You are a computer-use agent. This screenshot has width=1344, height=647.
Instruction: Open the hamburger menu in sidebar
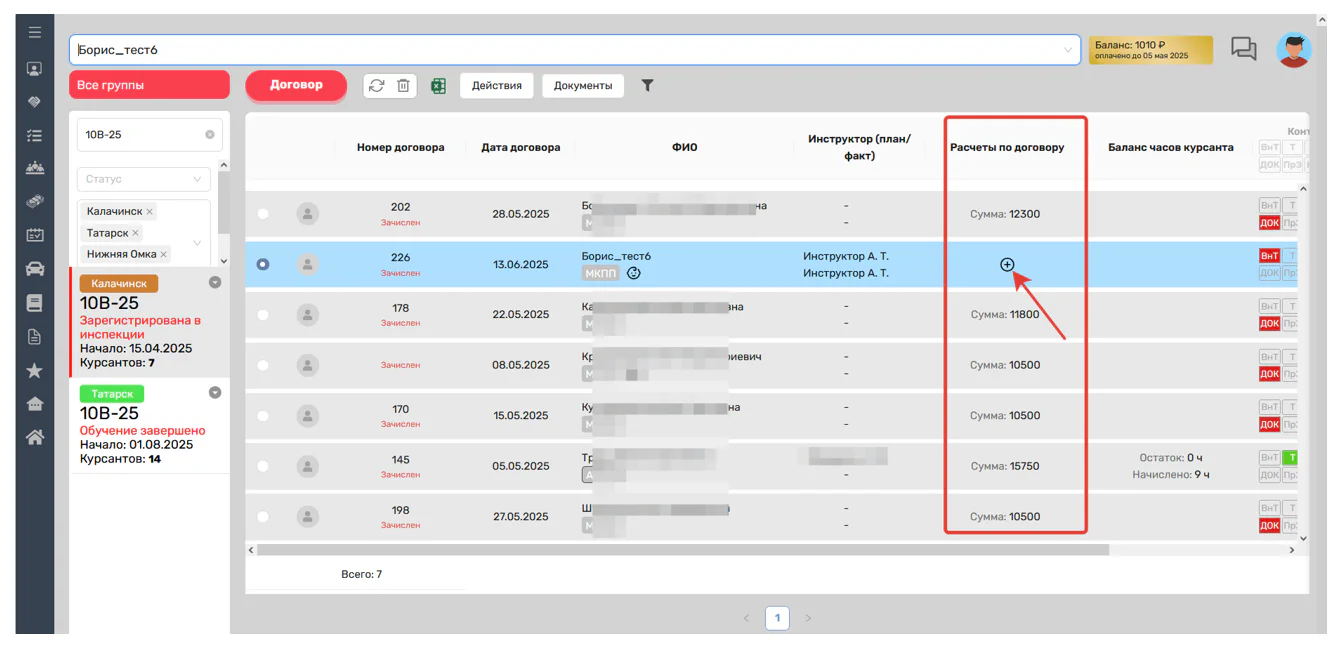pos(35,32)
